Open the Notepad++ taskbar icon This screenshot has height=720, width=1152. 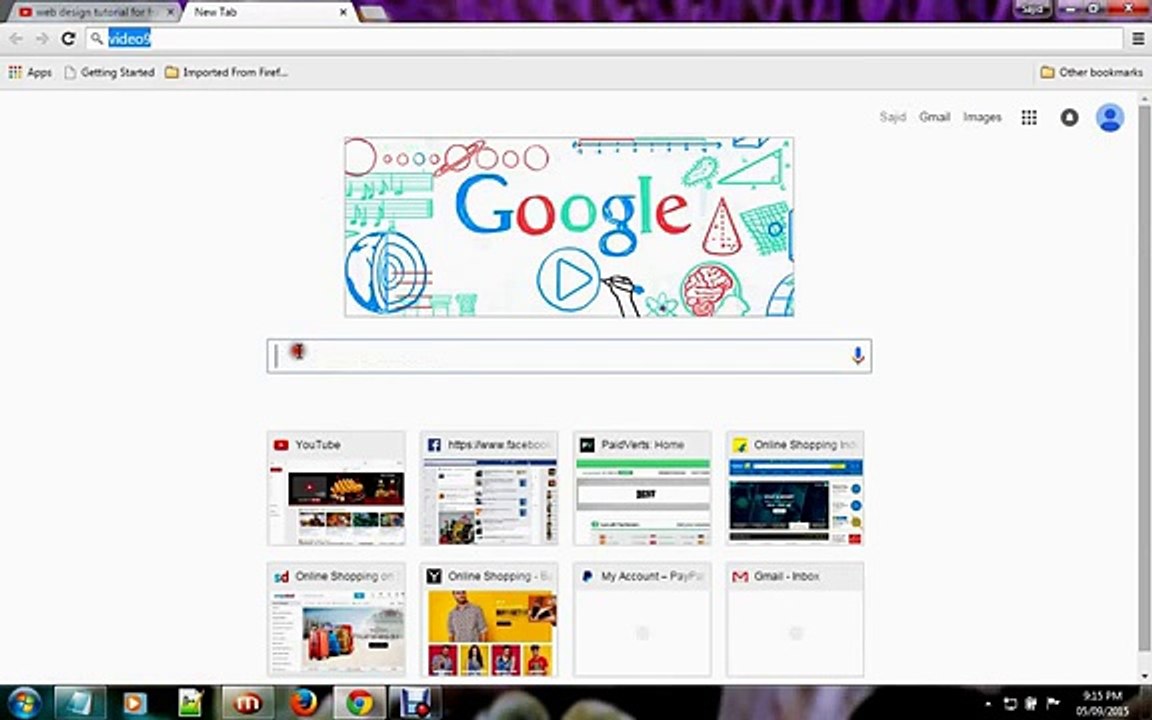[x=190, y=703]
